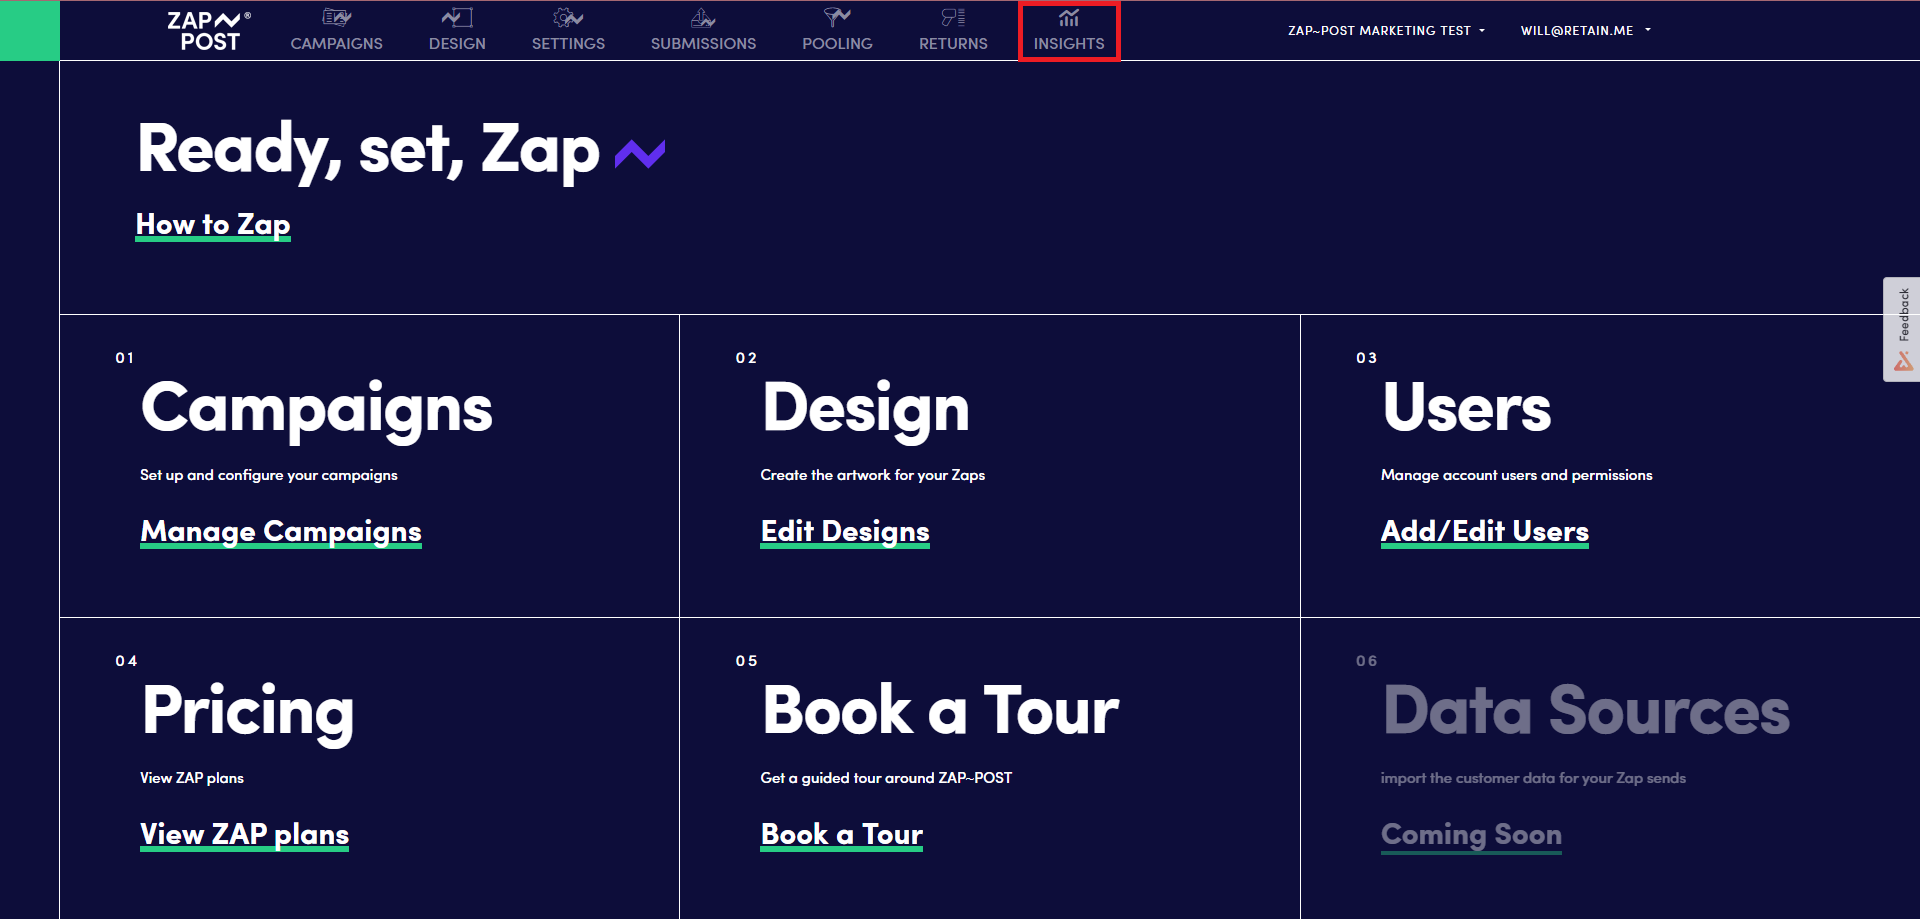Click the Pricing card heading
The image size is (1920, 919).
tap(248, 711)
